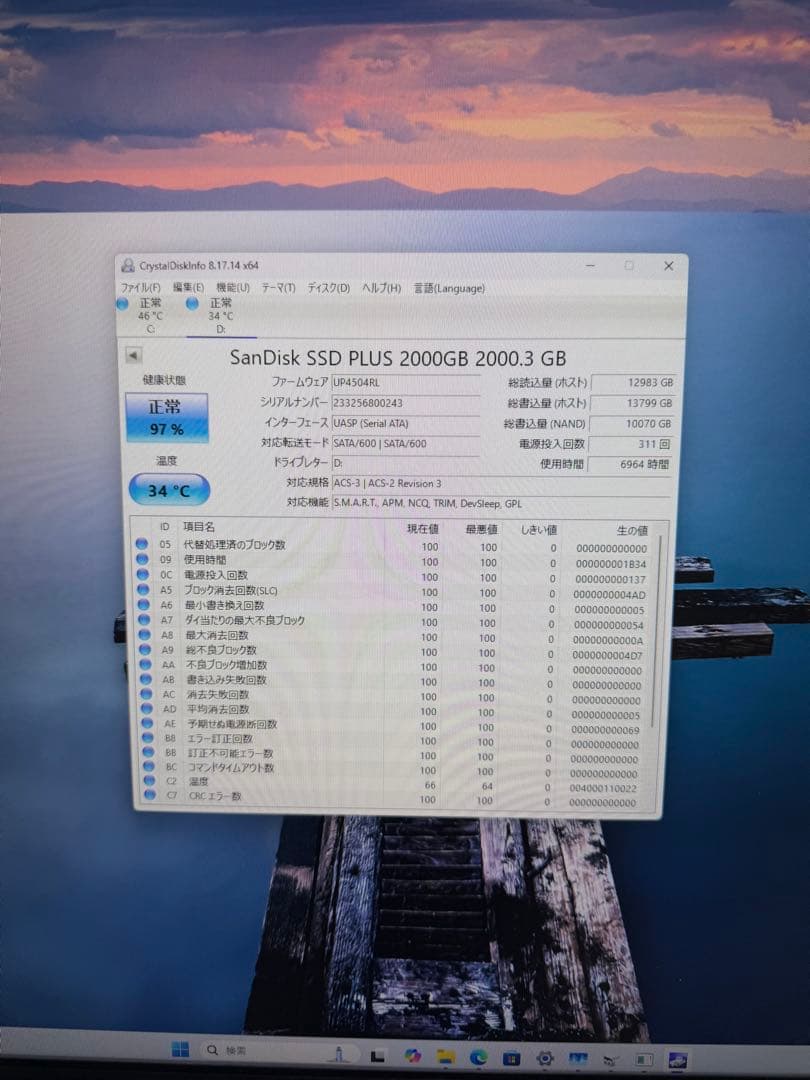The image size is (810, 1080).
Task: Click the SMART attribute list vertical scrollbar
Action: [x=656, y=630]
